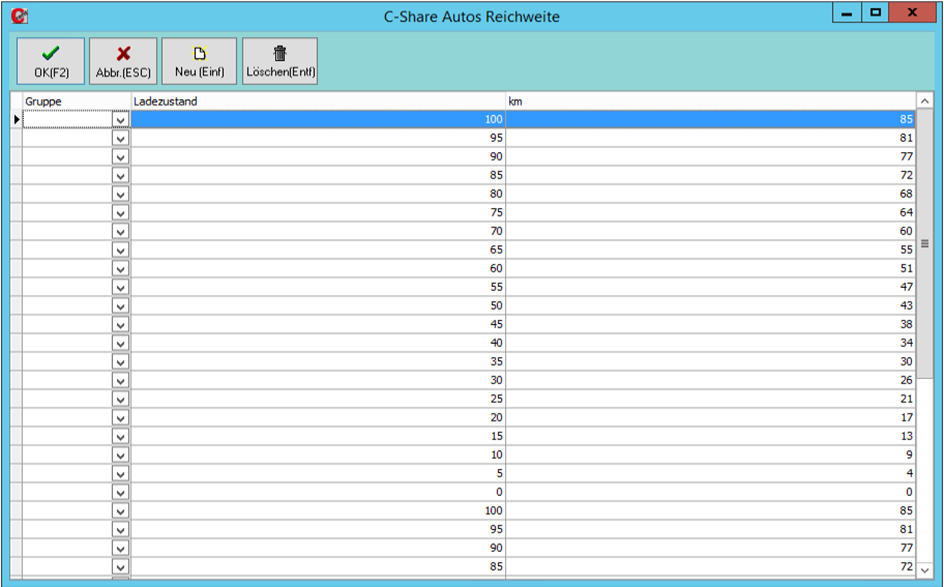The width and height of the screenshot is (944, 587).
Task: Click the km cell showing value 13
Action: 710,437
